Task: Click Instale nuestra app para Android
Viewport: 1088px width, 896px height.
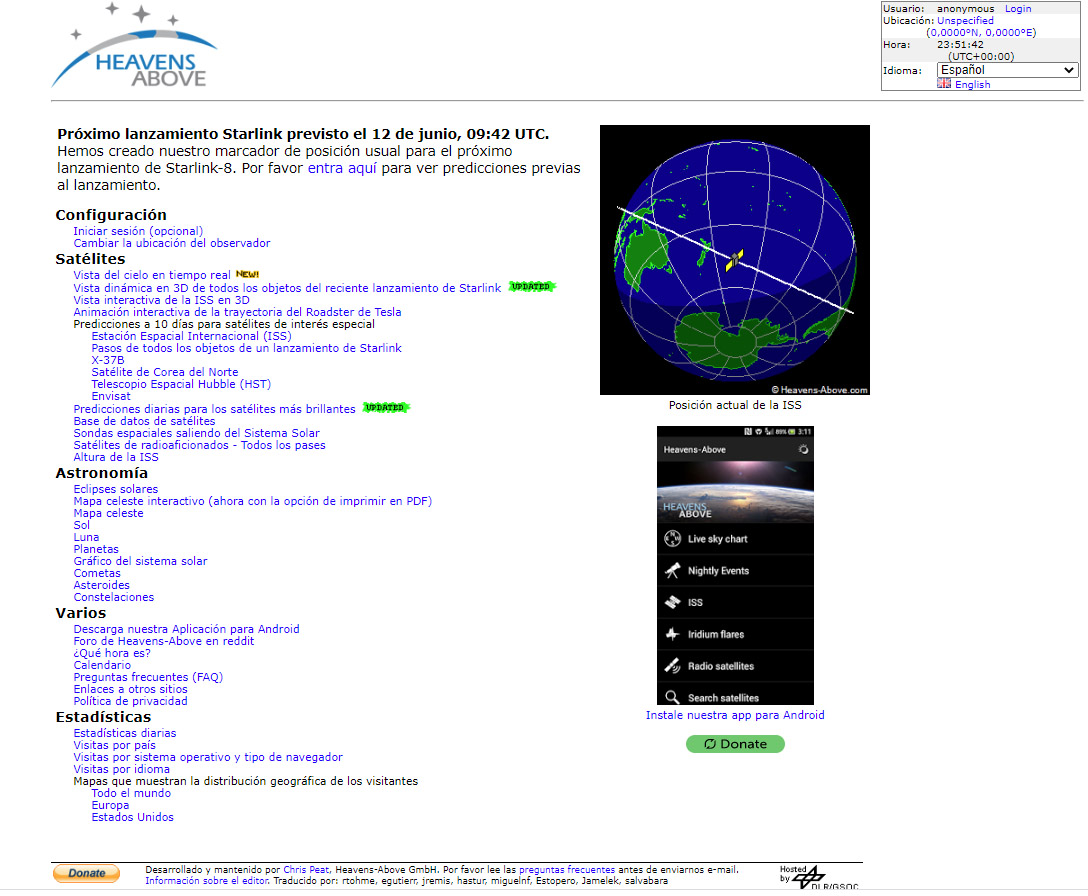Action: (735, 715)
